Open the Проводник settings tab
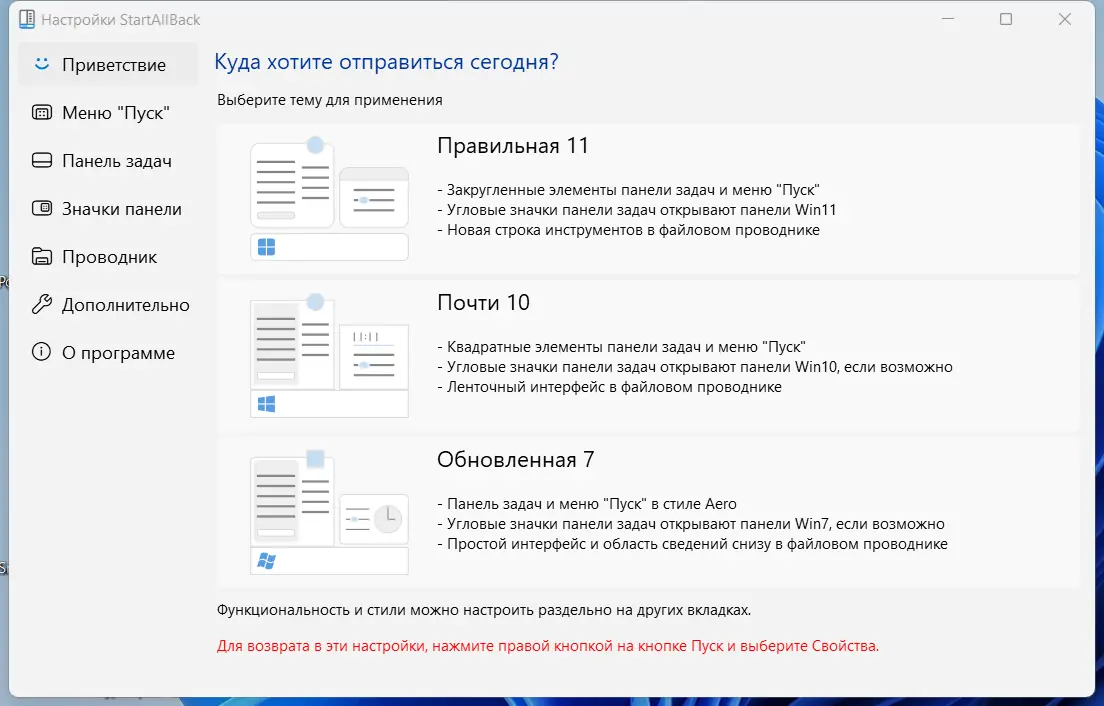 108,256
